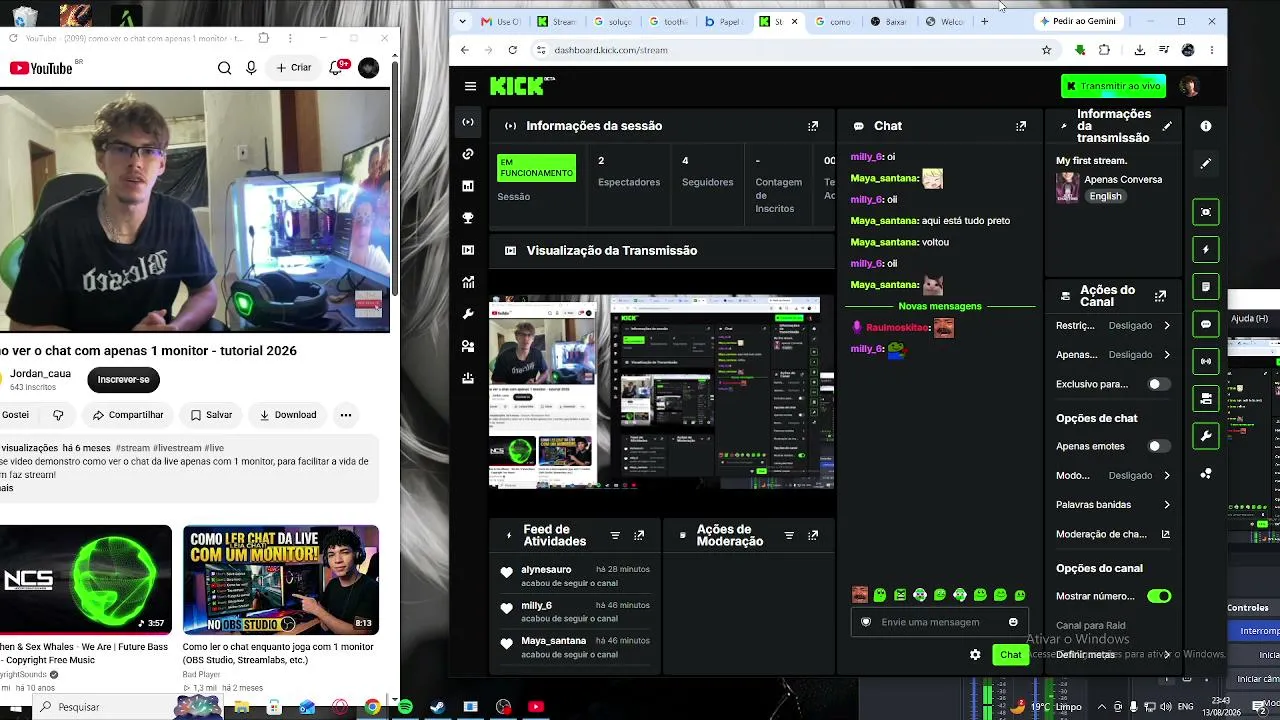This screenshot has width=1280, height=720.
Task: Expand the Restriç... Desligado option
Action: 1113,325
